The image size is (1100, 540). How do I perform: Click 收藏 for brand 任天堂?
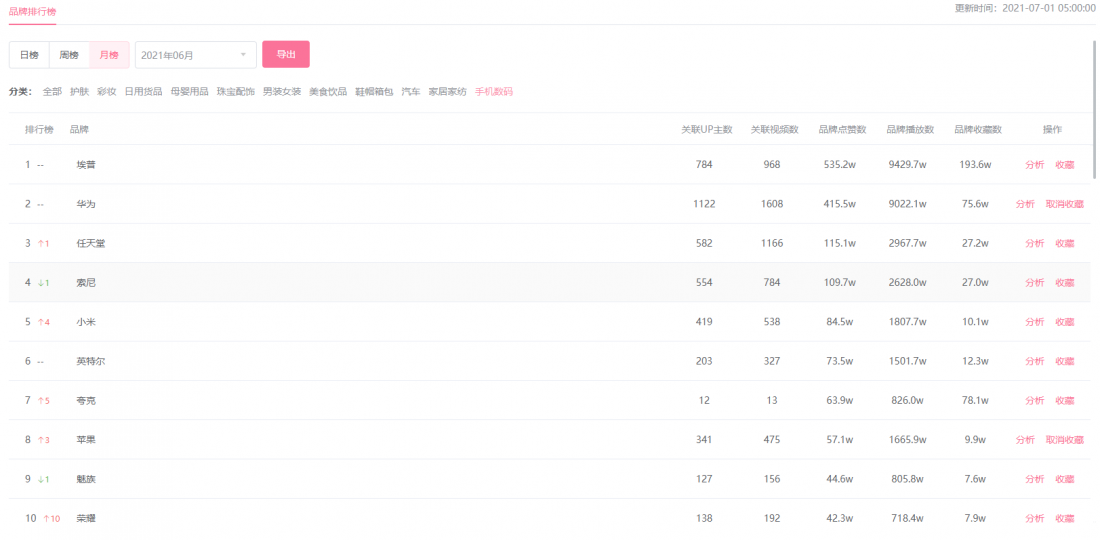click(1064, 243)
